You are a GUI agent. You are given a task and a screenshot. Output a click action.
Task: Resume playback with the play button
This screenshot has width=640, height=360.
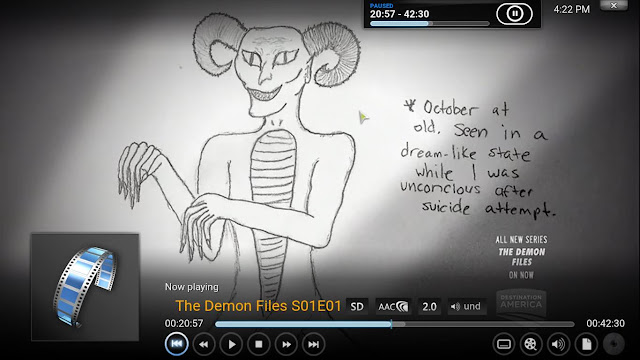(x=231, y=344)
